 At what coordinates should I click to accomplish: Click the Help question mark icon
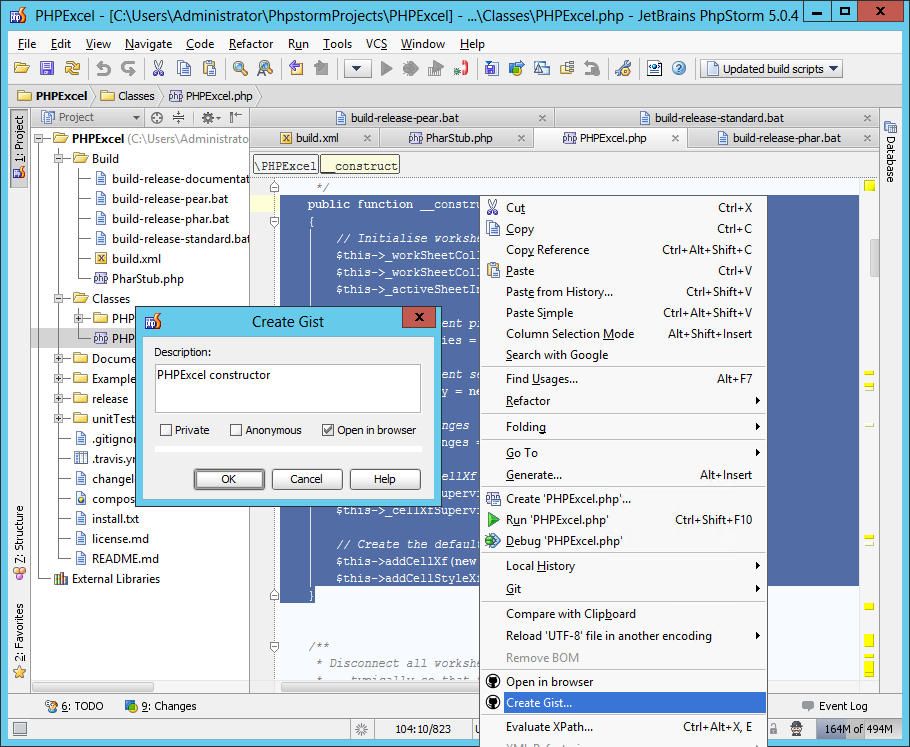pyautogui.click(x=679, y=68)
